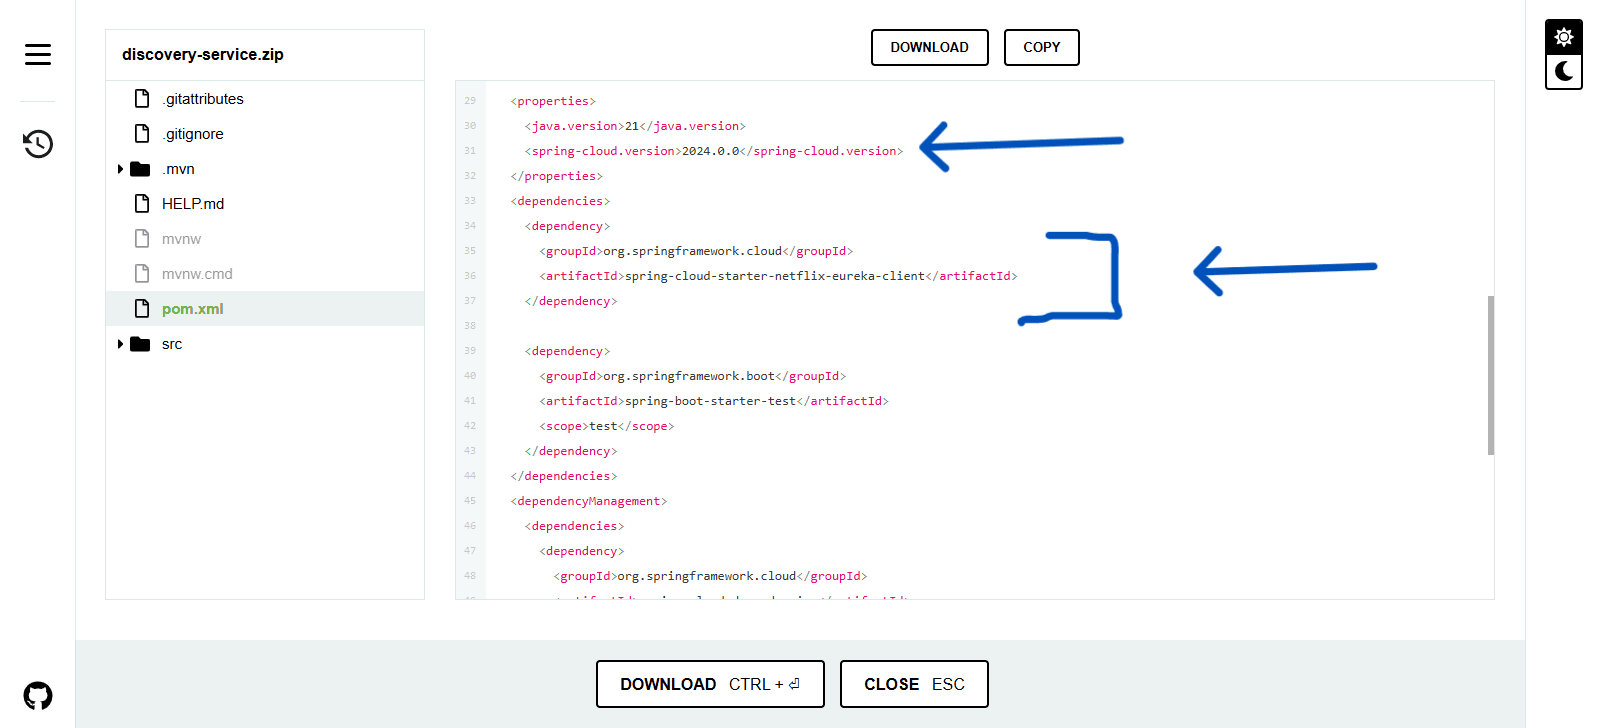The height and width of the screenshot is (728, 1599).
Task: Open the GitHub logo link
Action: click(38, 695)
